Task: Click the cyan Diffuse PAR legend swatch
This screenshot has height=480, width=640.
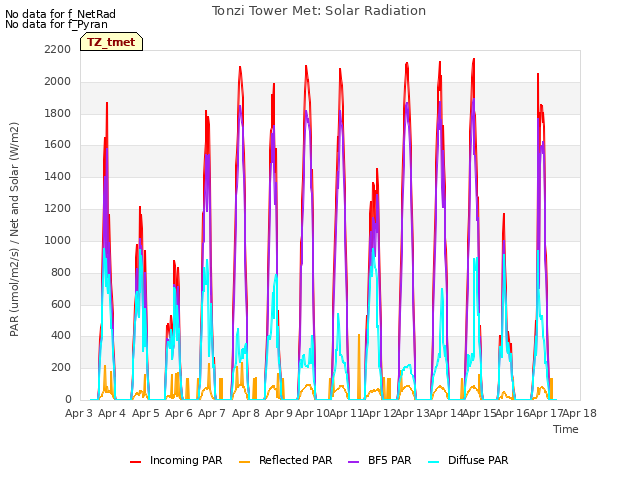Action: pyautogui.click(x=433, y=462)
